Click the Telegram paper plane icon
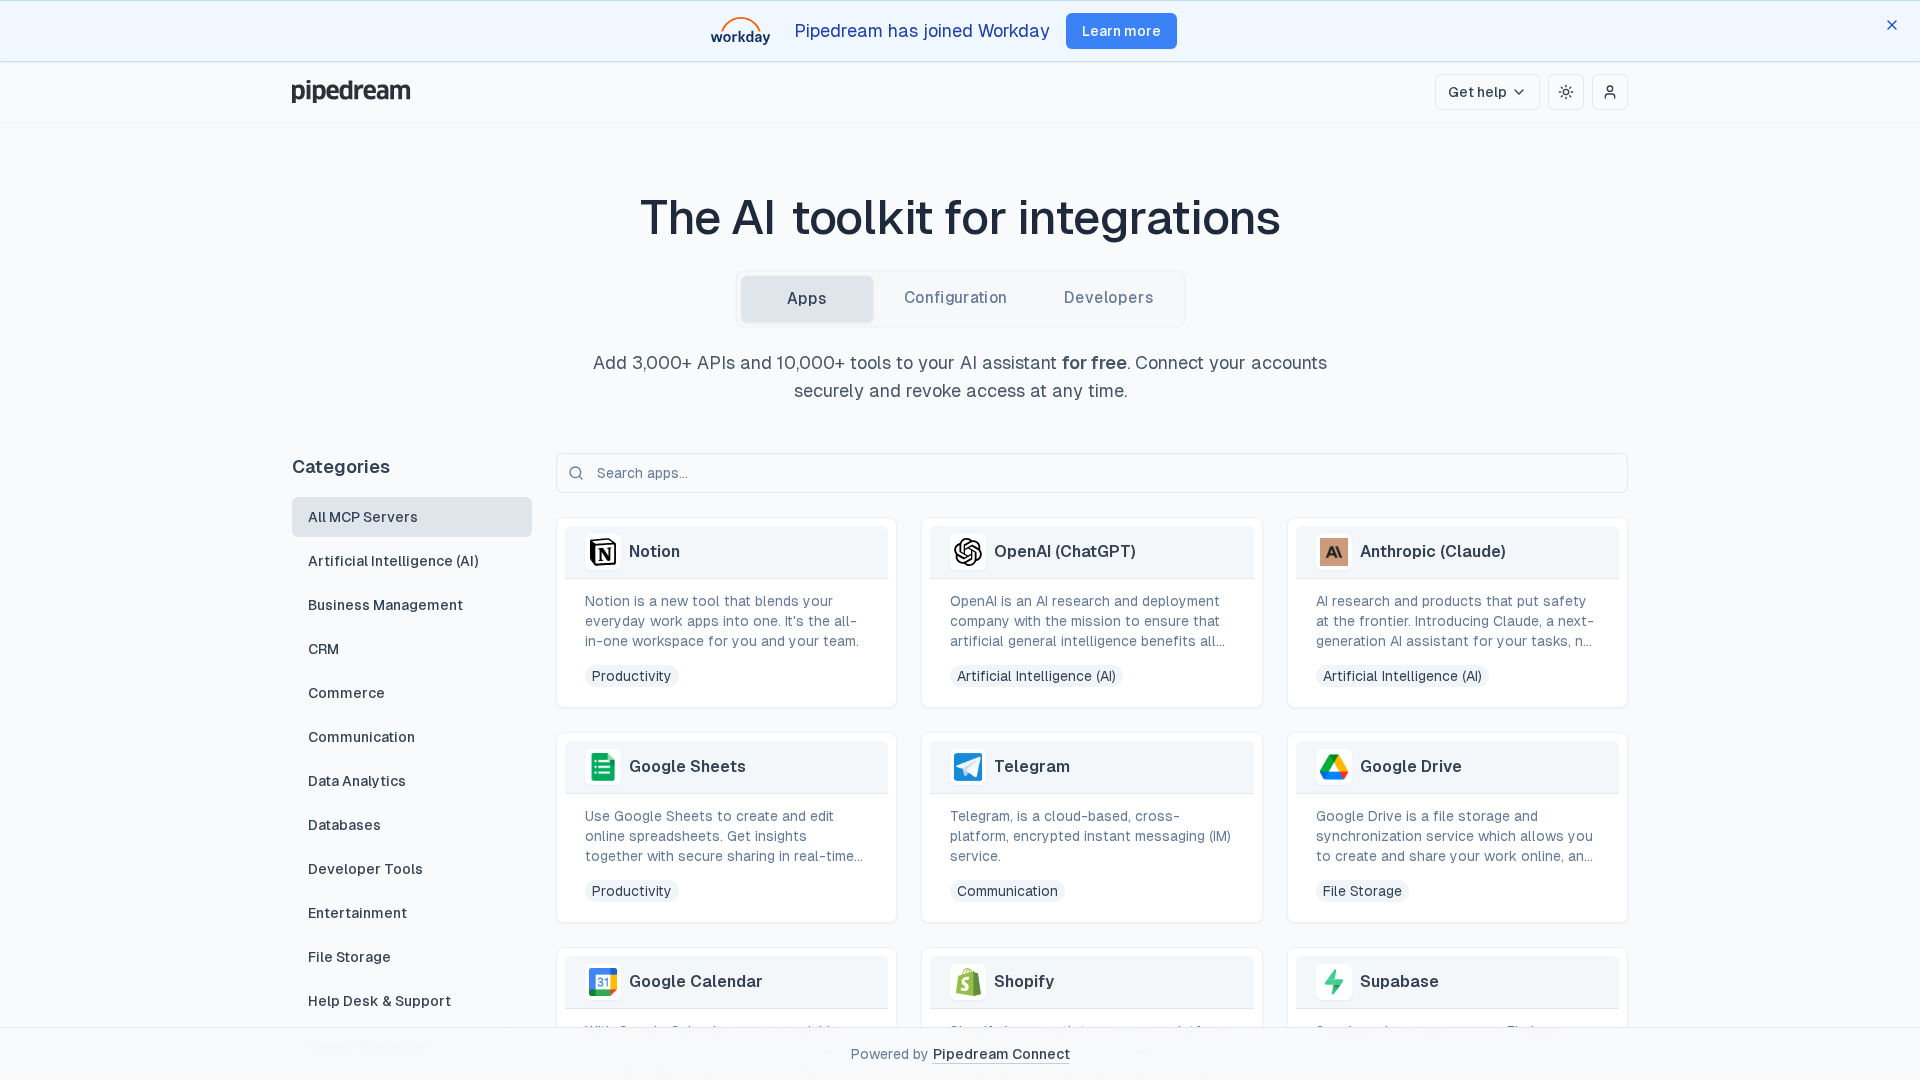1920x1080 pixels. pos(967,767)
